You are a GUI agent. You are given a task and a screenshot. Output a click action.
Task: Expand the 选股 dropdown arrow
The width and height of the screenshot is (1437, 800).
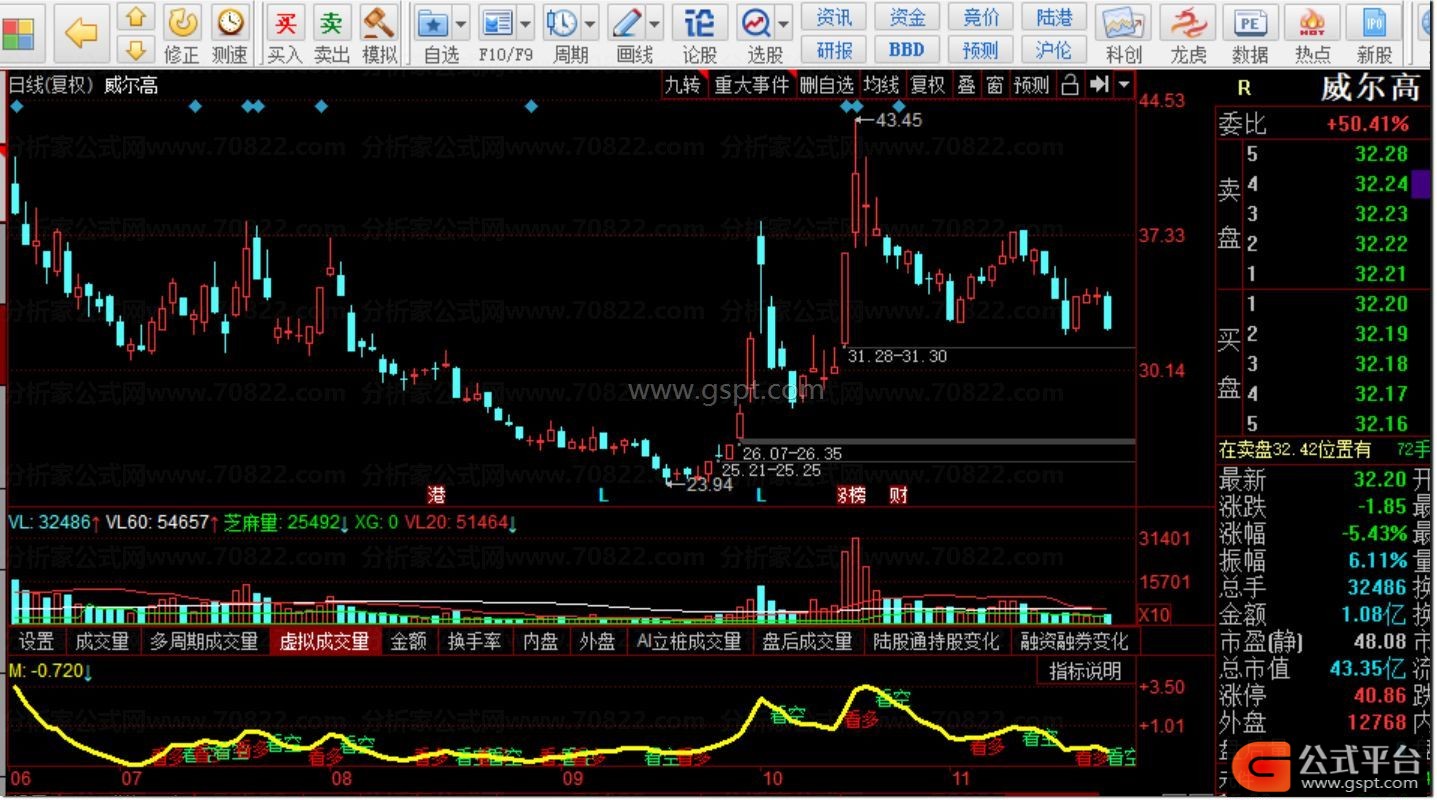783,23
